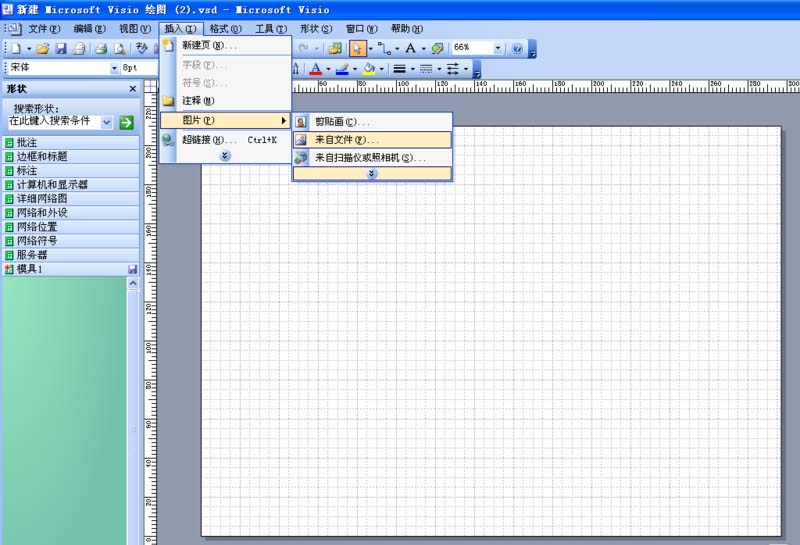The width and height of the screenshot is (800, 545).
Task: Open the line color dropdown arrow
Action: [355, 69]
